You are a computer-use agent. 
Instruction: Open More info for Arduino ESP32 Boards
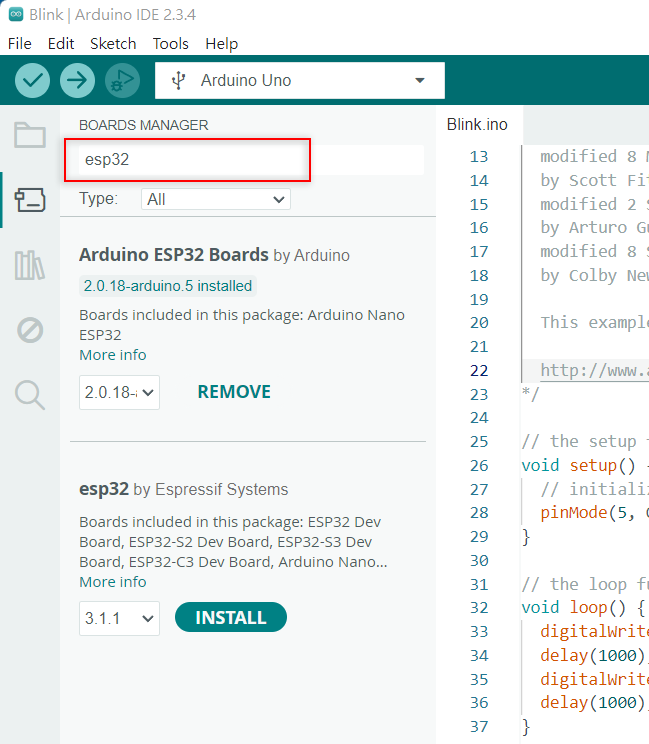pyautogui.click(x=113, y=355)
